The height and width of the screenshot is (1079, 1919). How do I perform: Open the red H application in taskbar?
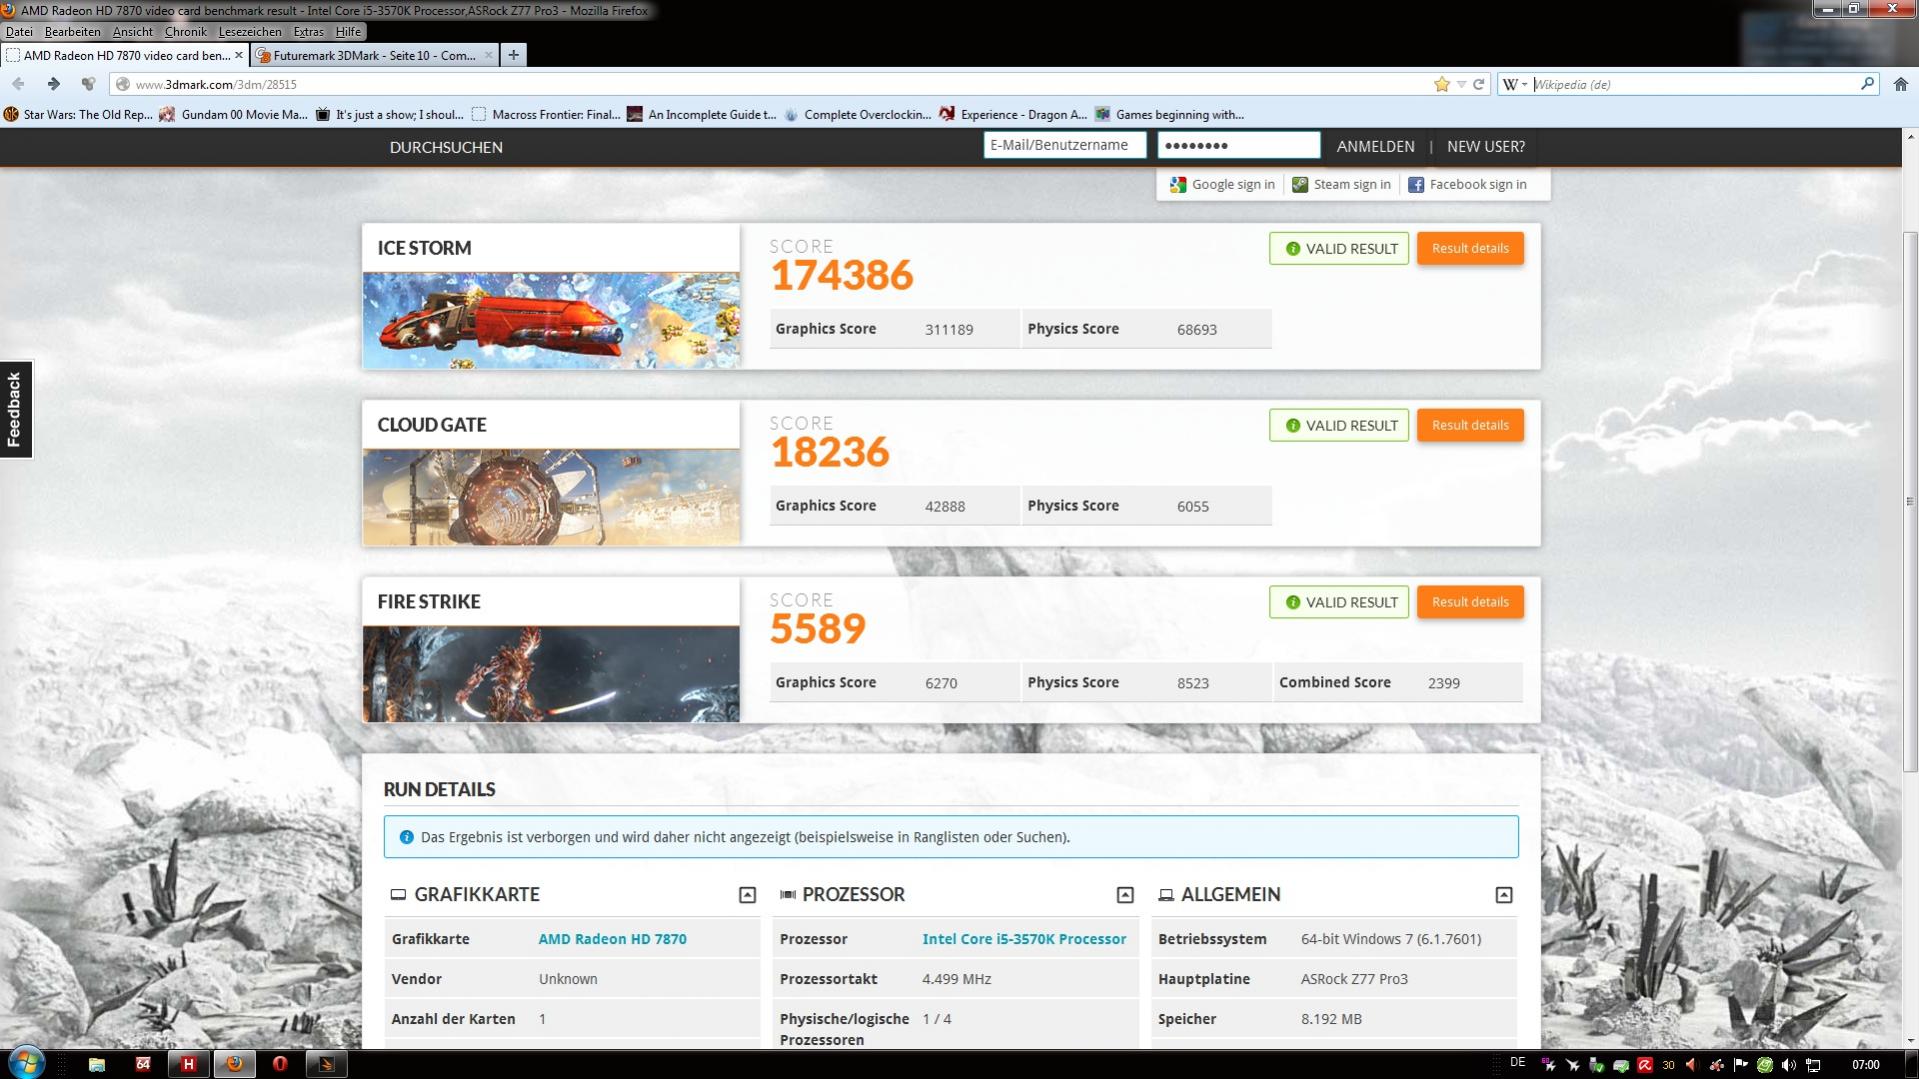188,1064
